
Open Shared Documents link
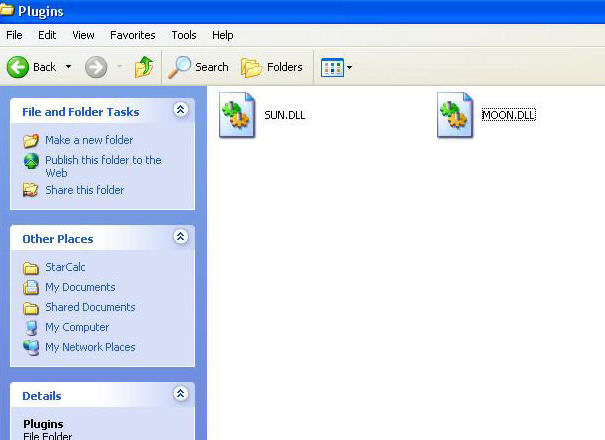(x=90, y=307)
